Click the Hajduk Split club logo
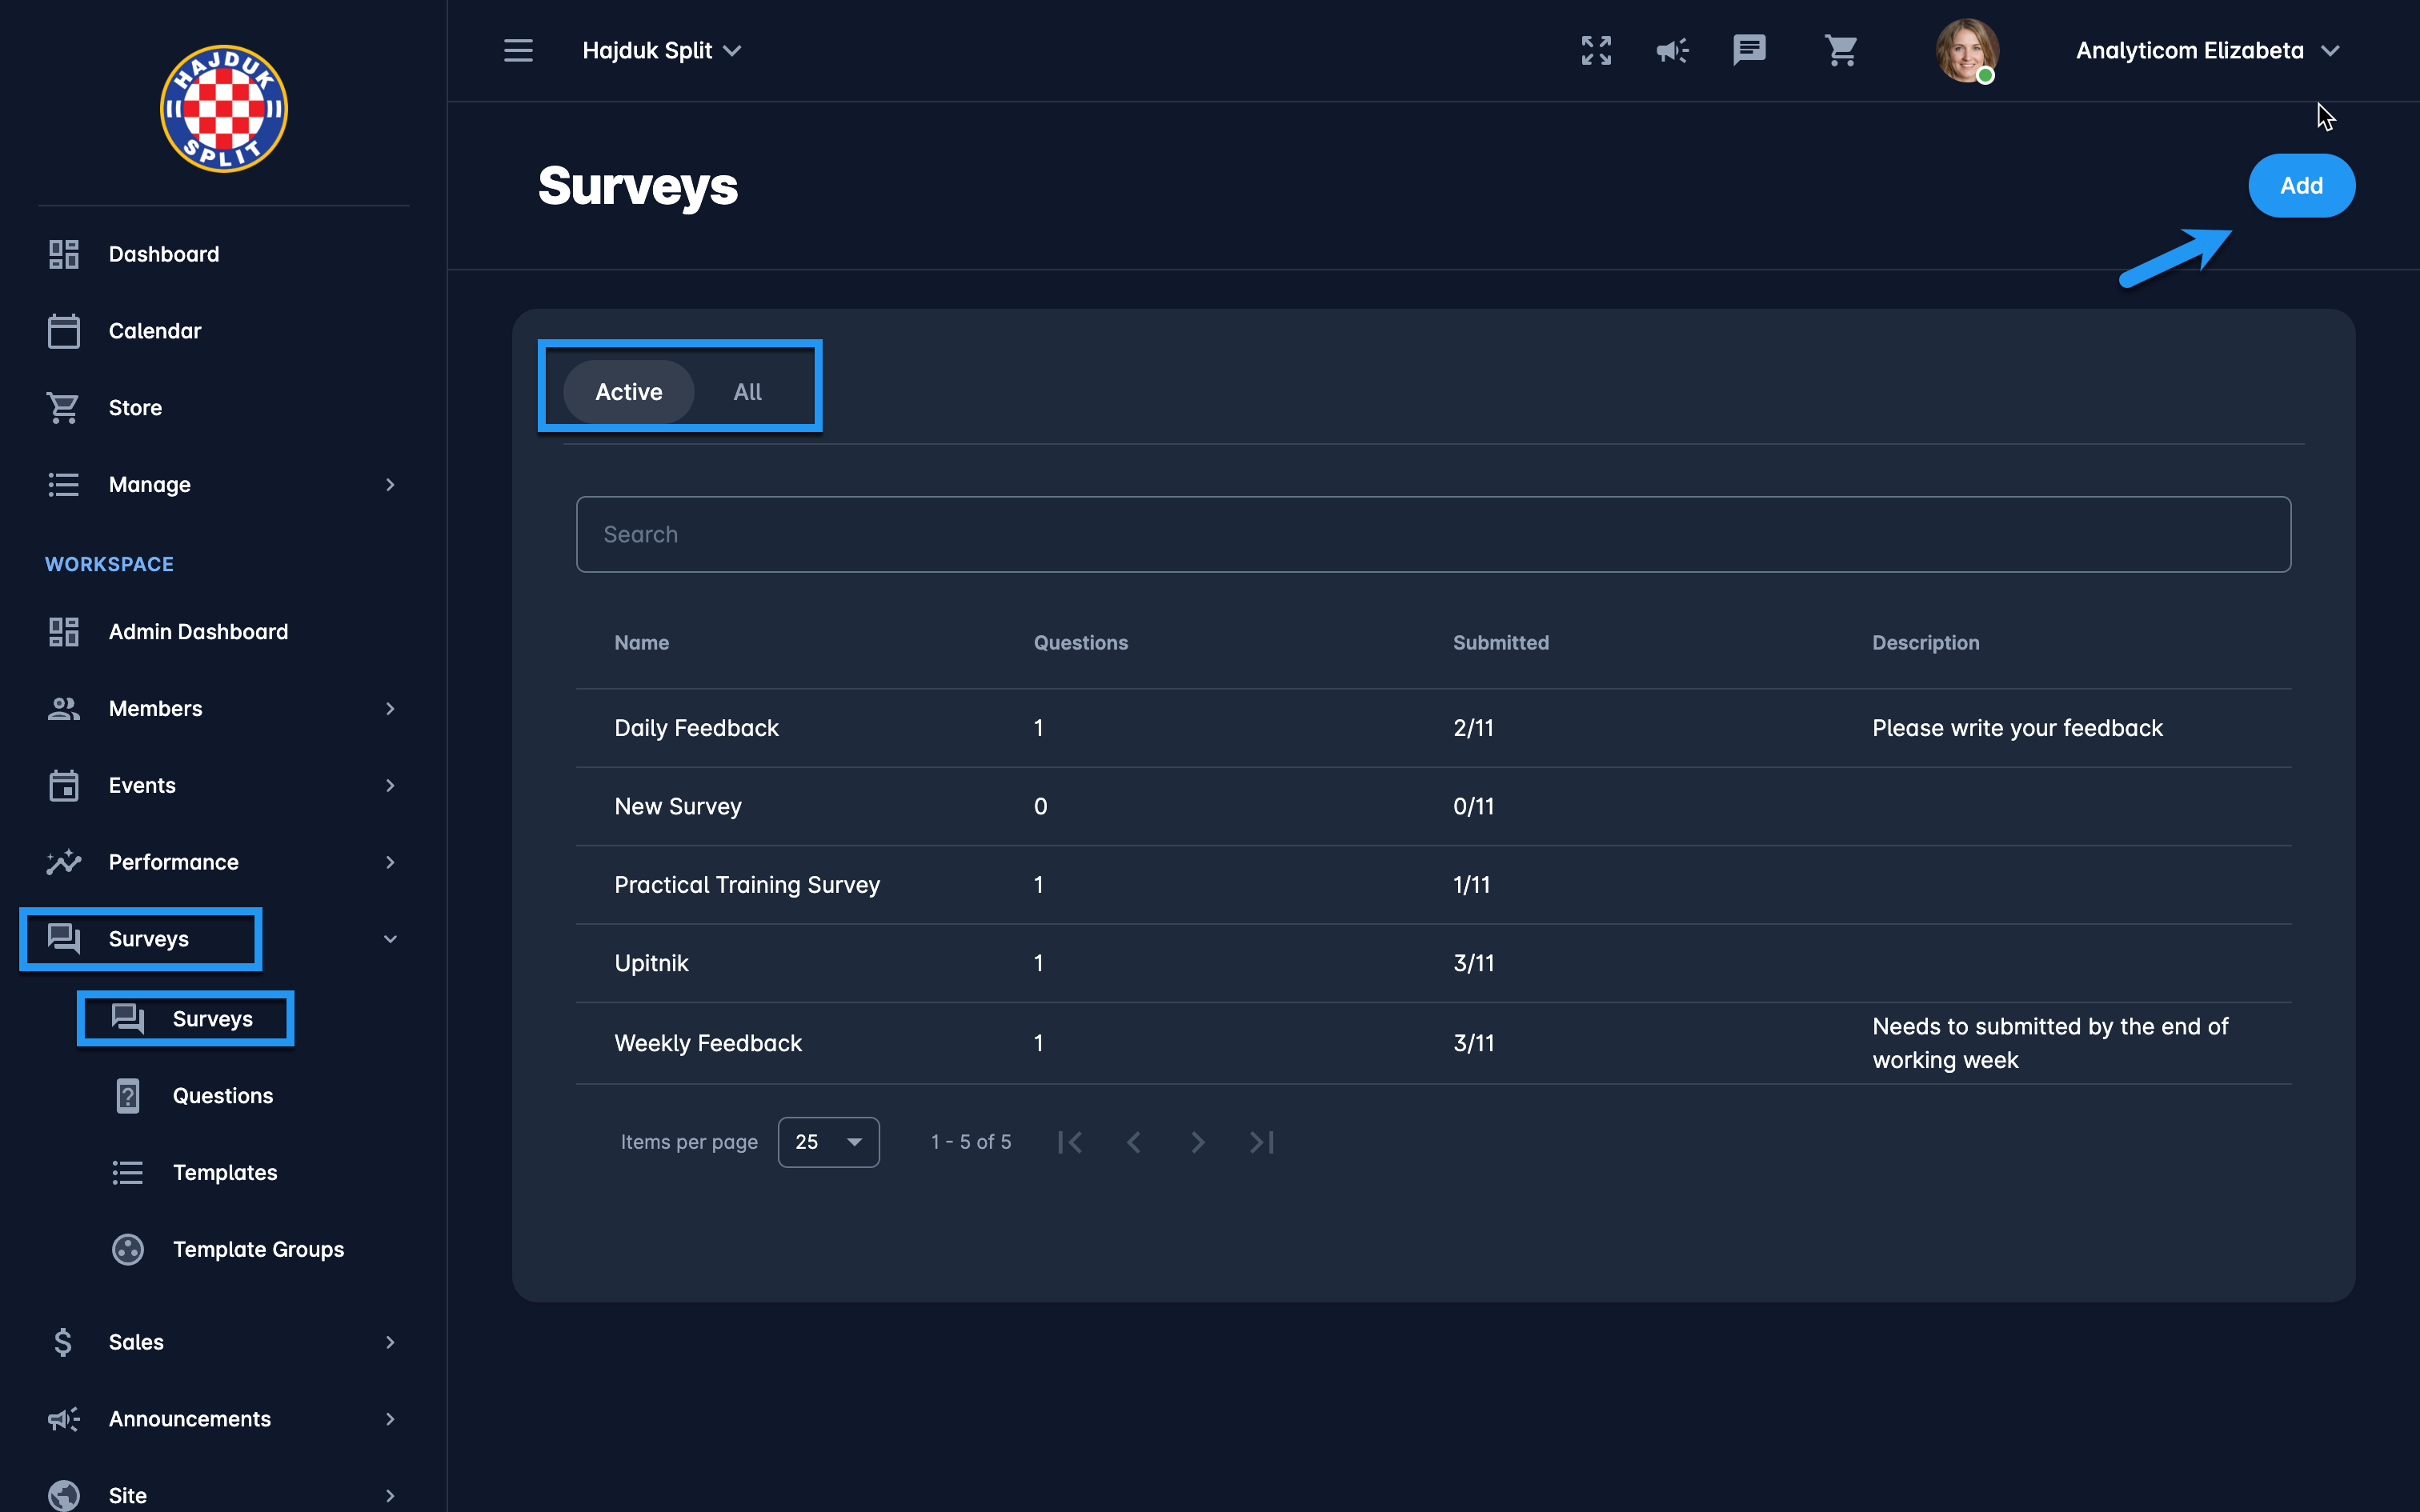 (x=224, y=109)
